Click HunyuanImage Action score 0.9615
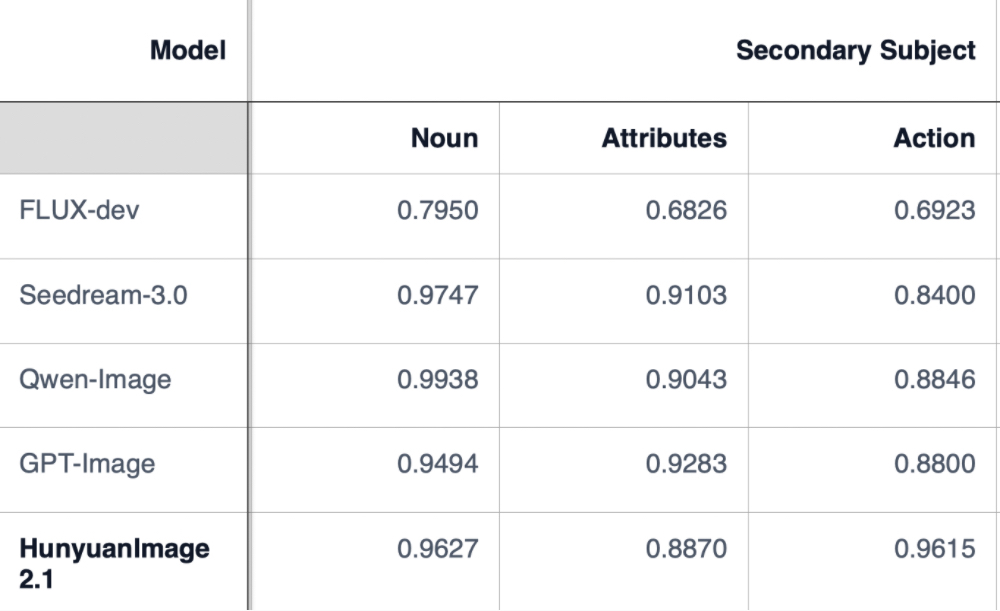Image resolution: width=1000 pixels, height=611 pixels. point(934,548)
